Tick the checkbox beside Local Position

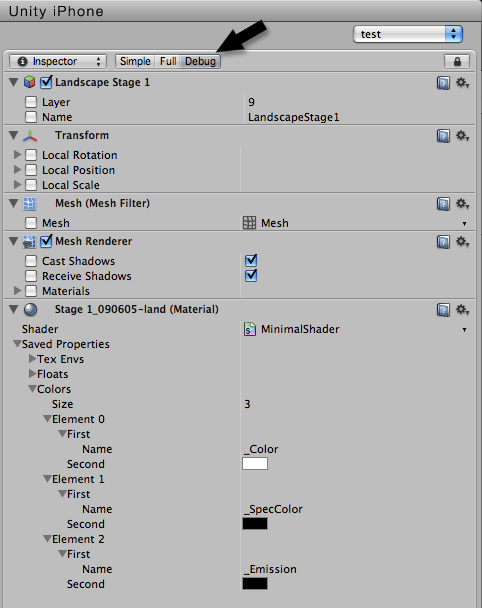tap(31, 170)
